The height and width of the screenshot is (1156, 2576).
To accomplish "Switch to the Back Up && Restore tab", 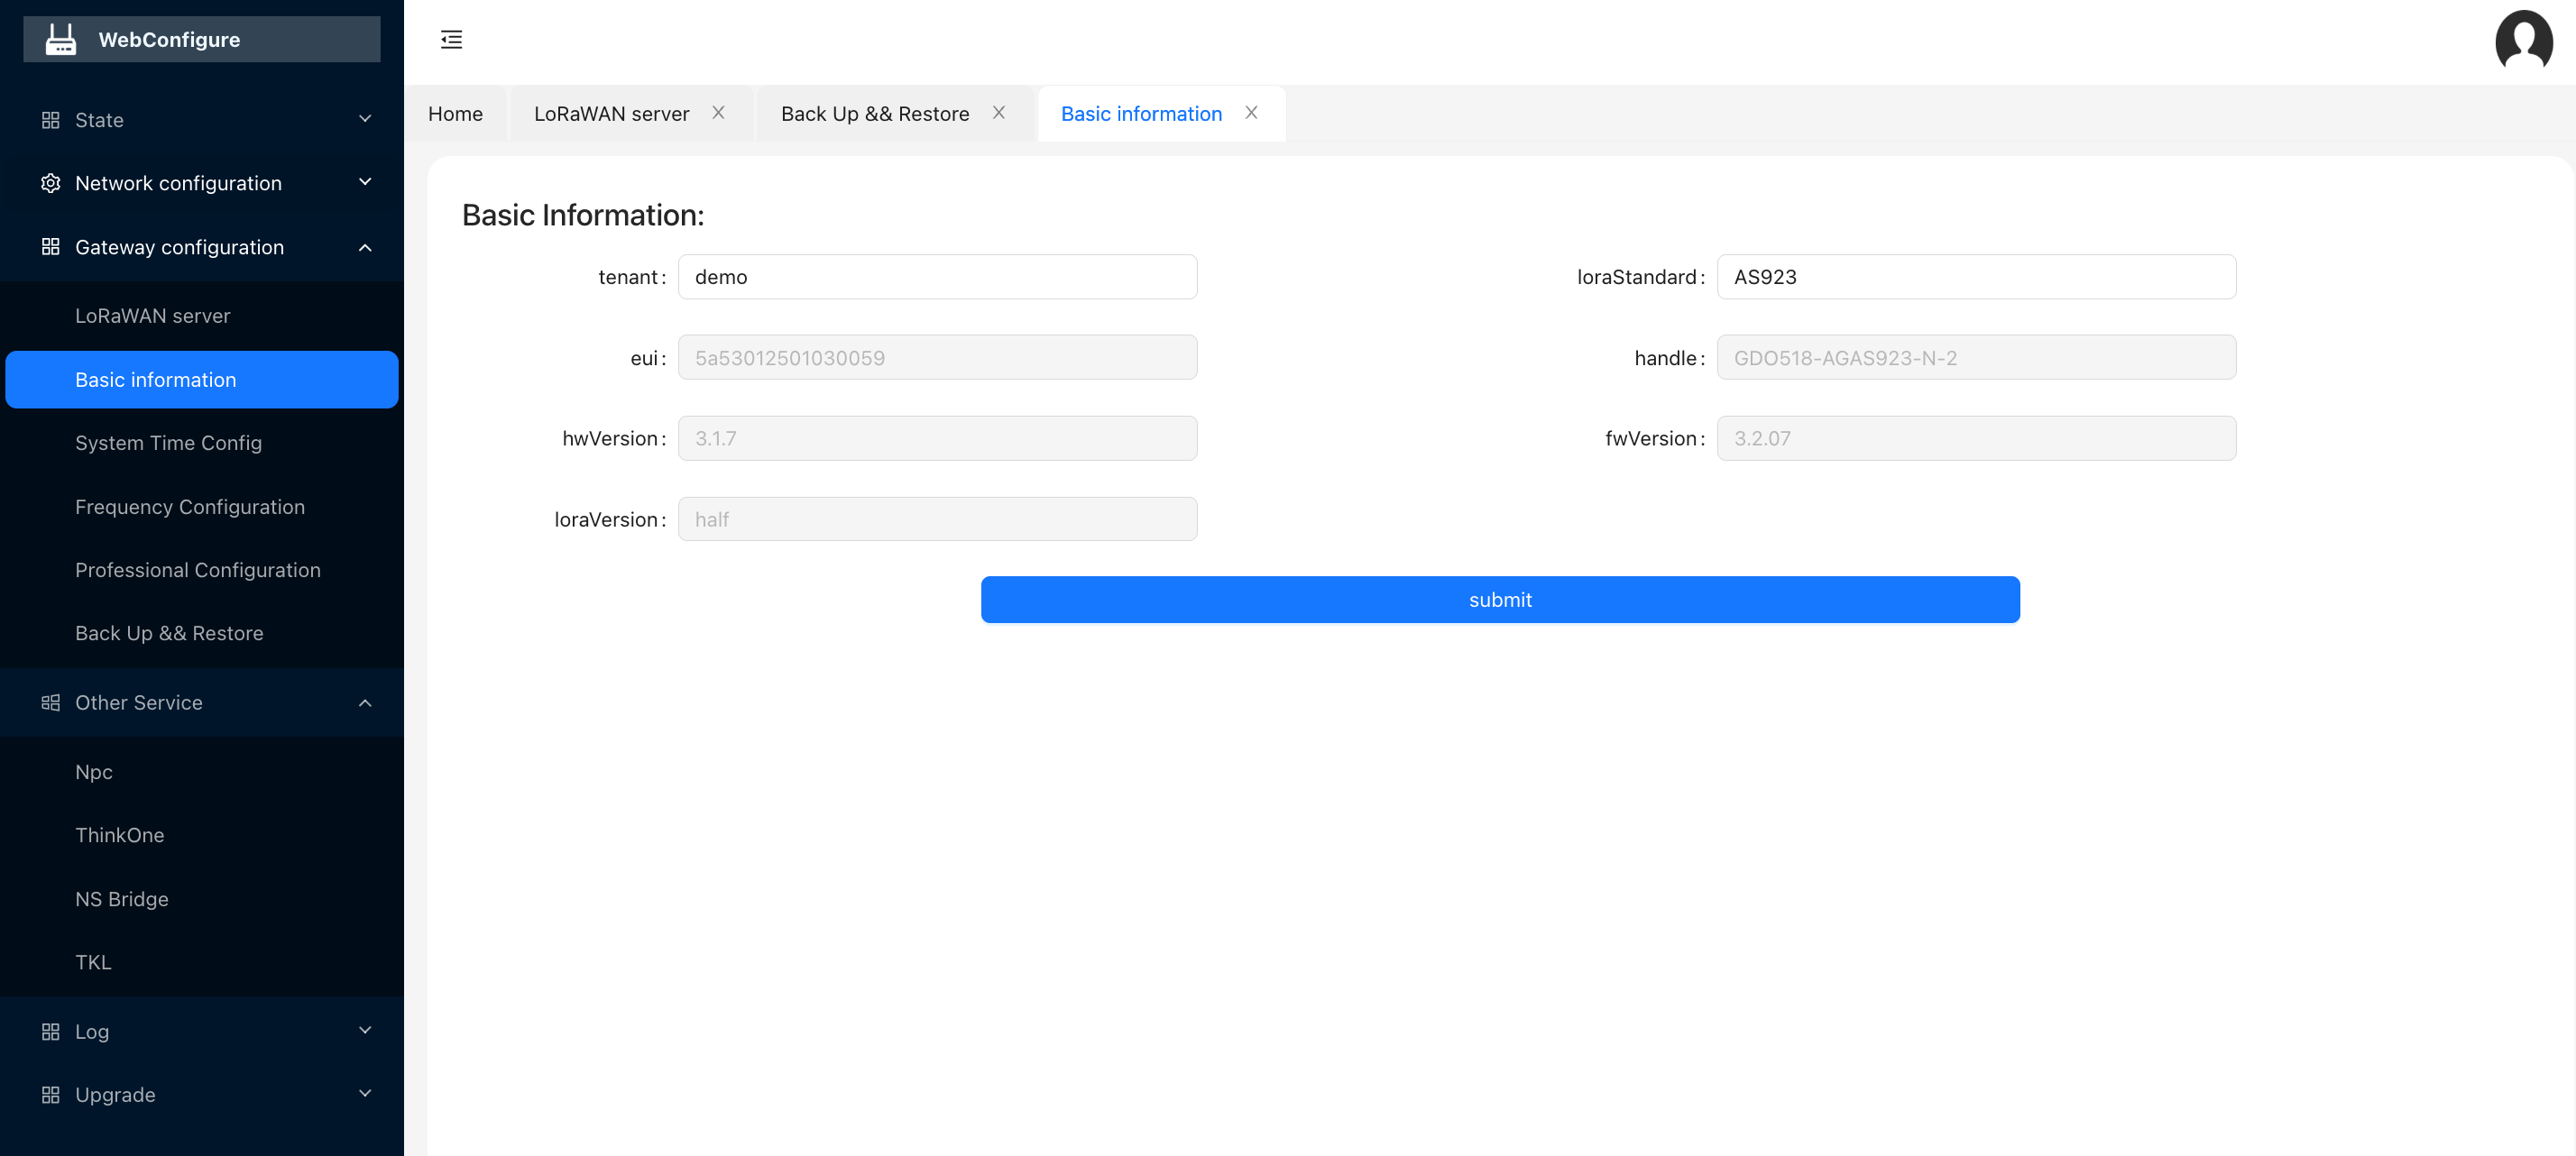I will coord(874,114).
